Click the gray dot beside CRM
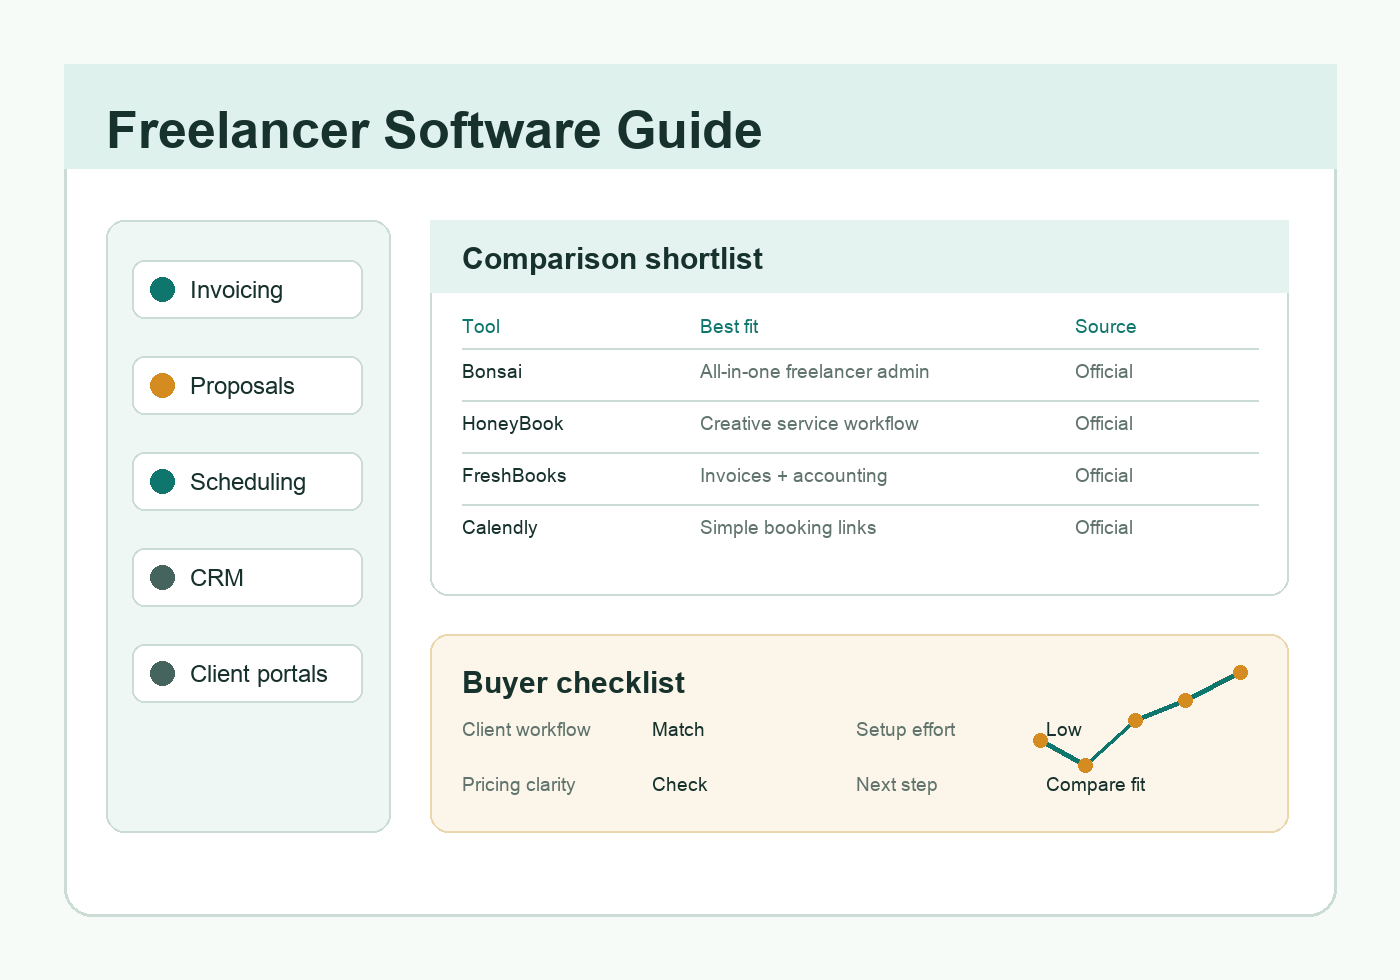The width and height of the screenshot is (1400, 980). 162,578
